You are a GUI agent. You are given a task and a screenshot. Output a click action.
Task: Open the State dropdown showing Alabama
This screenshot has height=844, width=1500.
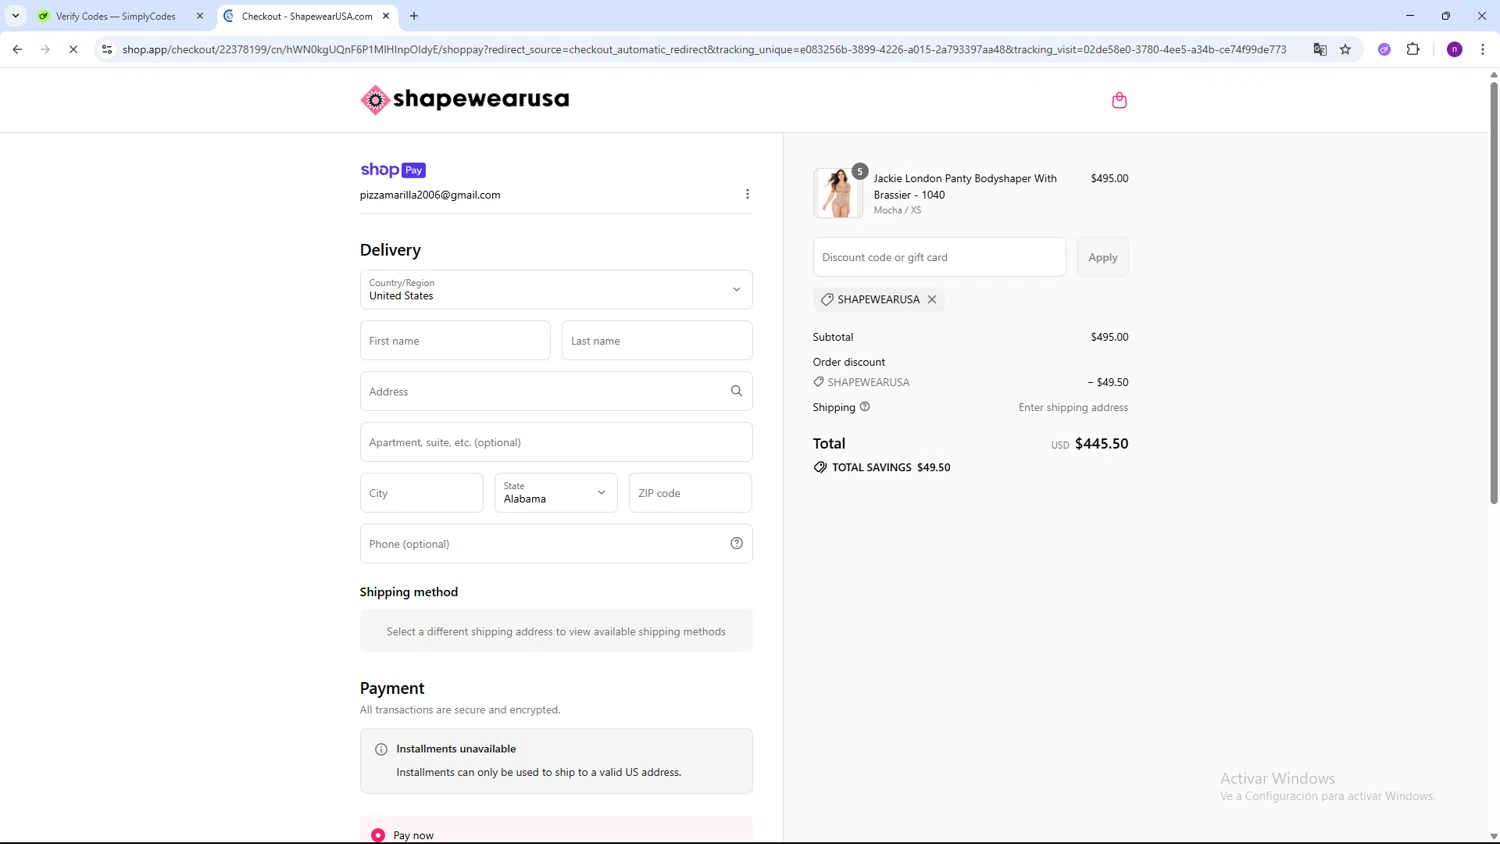tap(556, 492)
